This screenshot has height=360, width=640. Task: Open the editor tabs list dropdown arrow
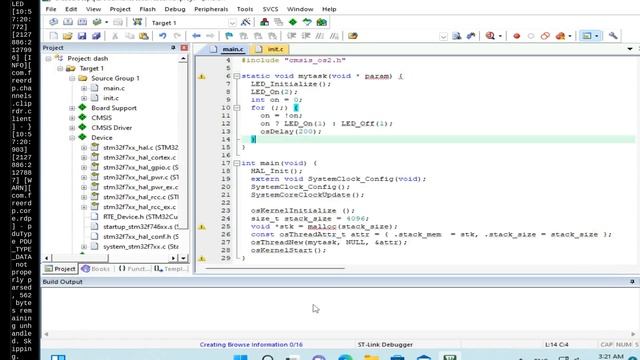(x=630, y=49)
